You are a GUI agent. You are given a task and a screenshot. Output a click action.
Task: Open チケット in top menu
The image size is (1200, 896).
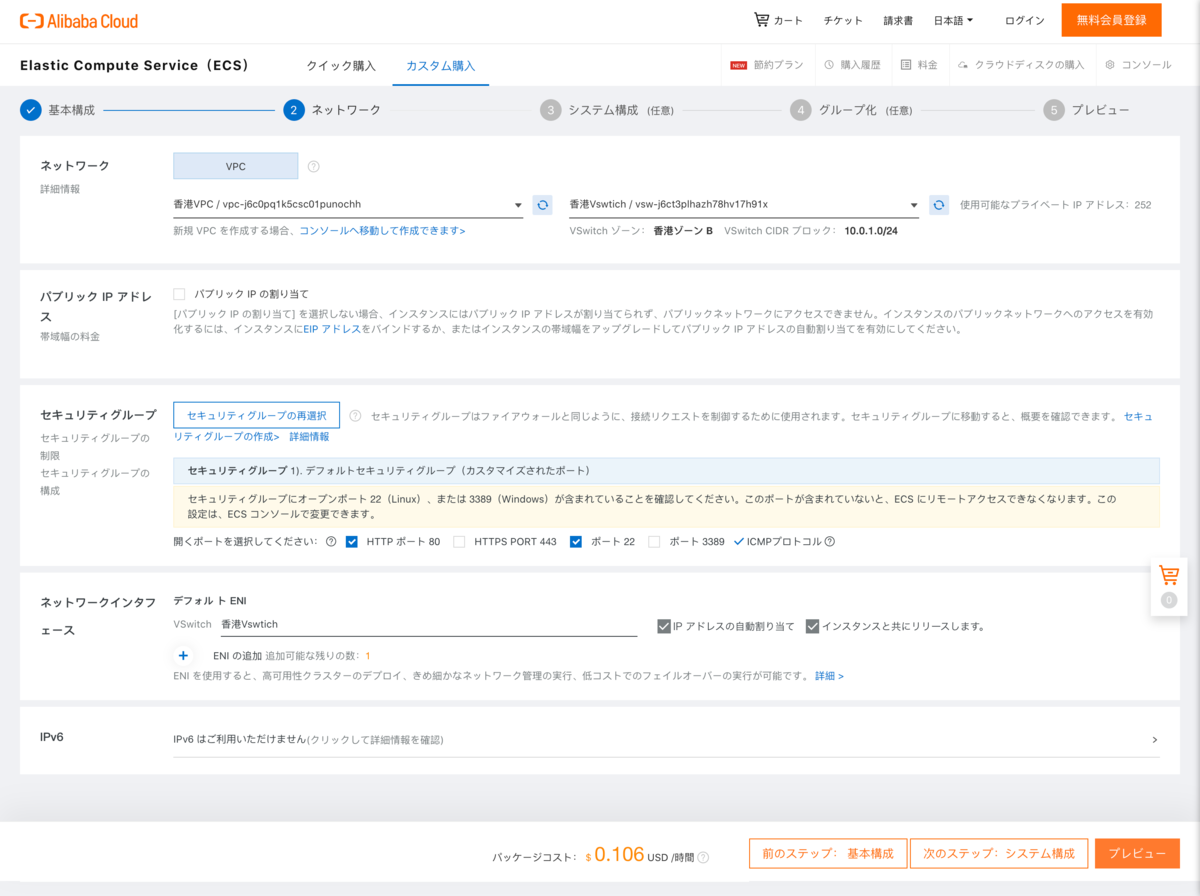tap(843, 20)
